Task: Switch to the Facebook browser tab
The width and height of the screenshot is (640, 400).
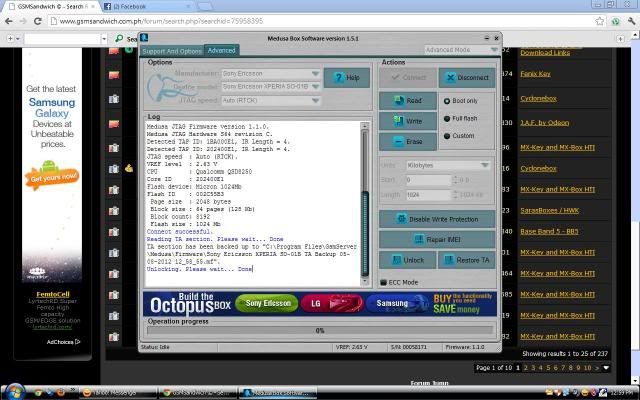Action: click(x=147, y=7)
